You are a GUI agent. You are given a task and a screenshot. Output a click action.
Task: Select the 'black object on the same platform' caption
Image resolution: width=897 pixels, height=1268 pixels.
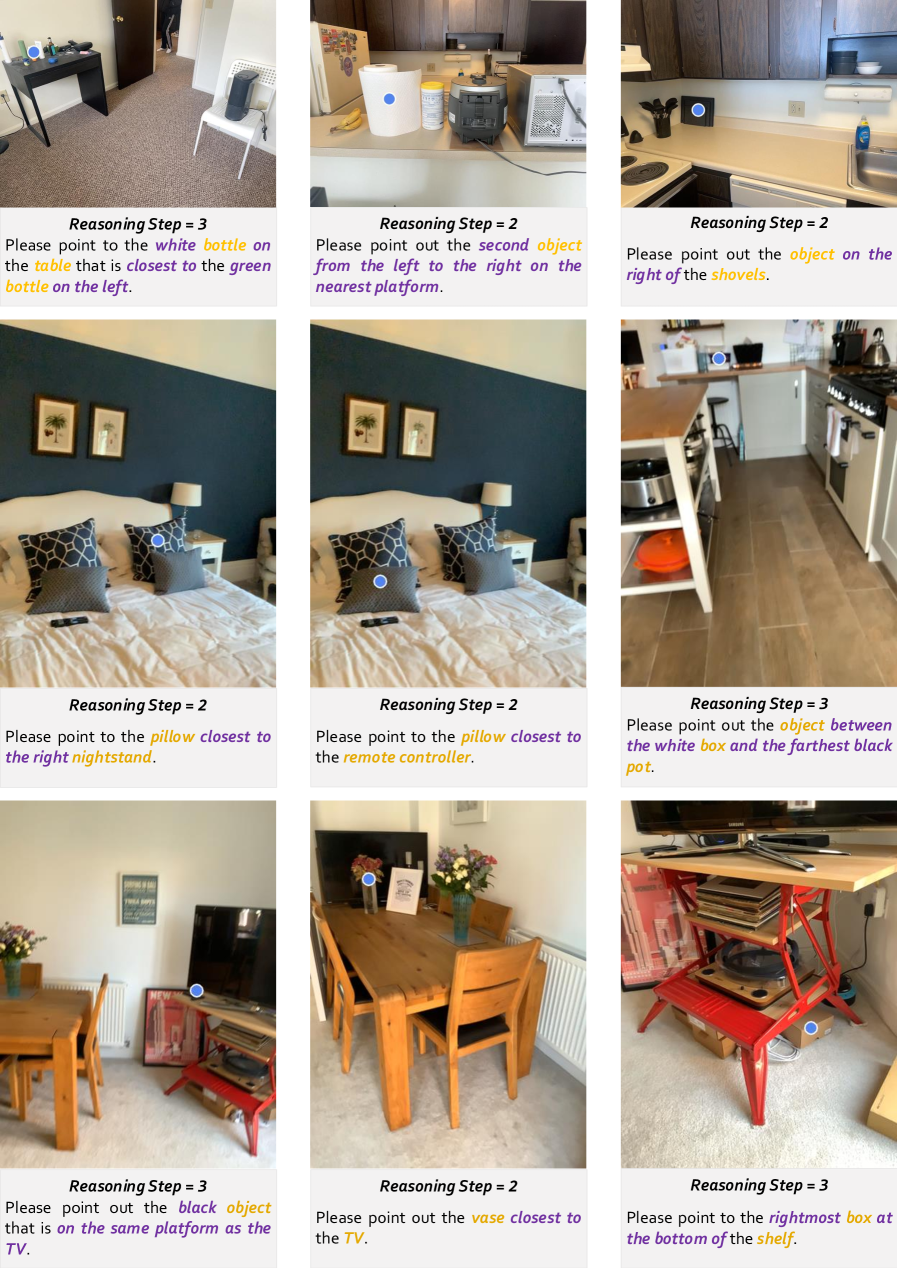[138, 1228]
